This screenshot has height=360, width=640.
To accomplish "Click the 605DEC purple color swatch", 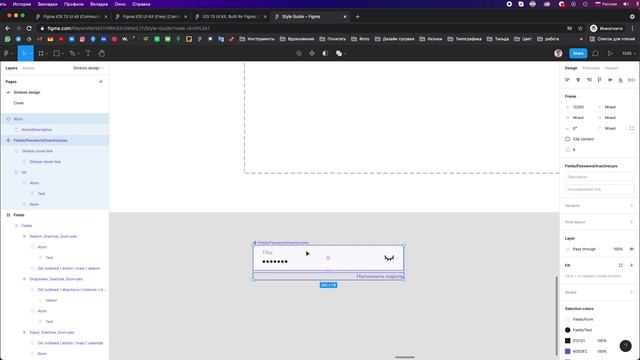I will (567, 351).
